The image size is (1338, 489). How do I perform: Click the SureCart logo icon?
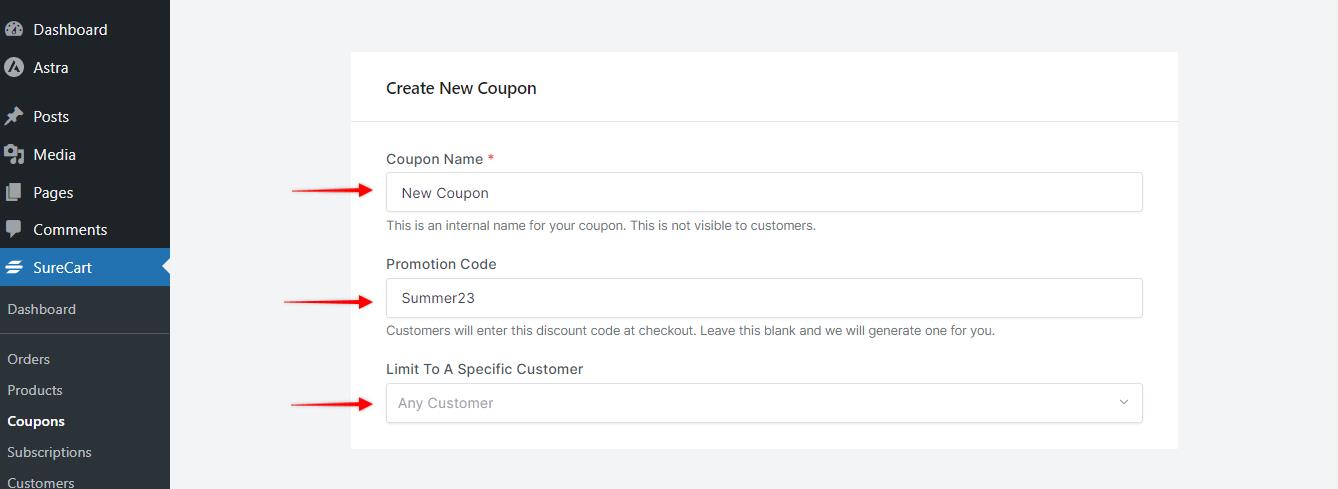[x=14, y=268]
